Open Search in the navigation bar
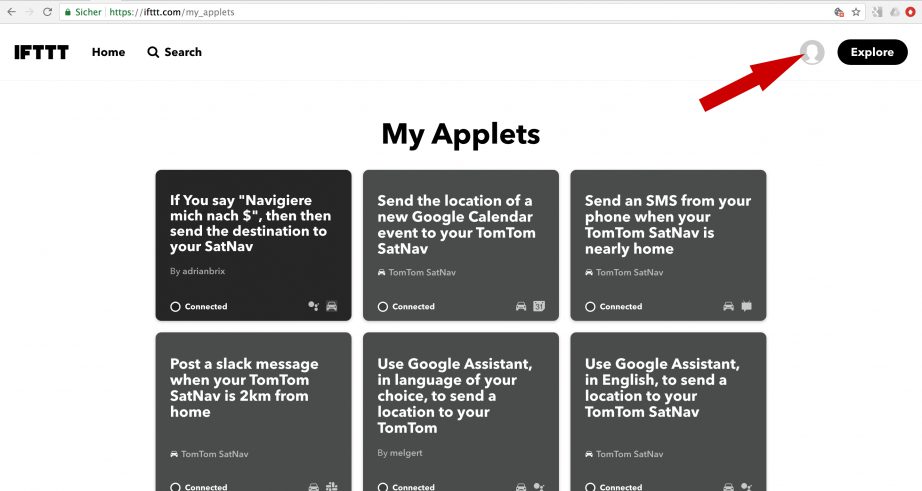 174,52
